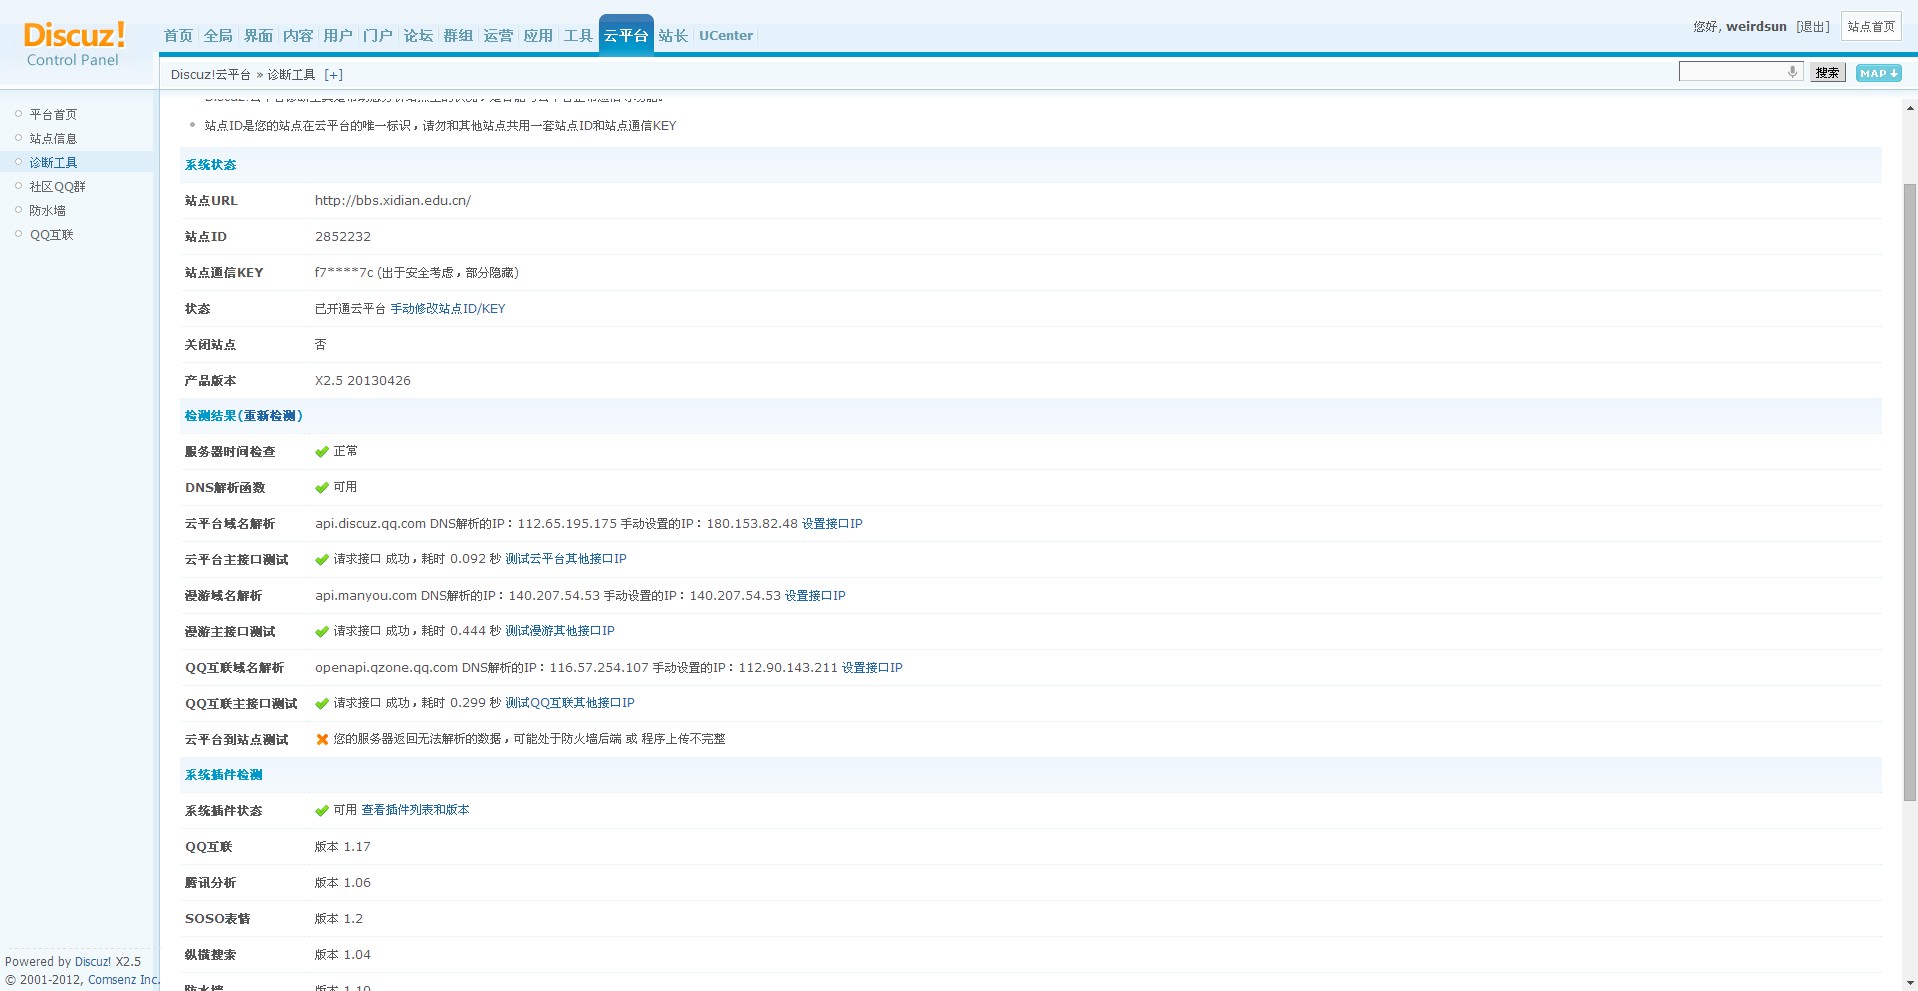
Task: Open the 用户 top menu
Action: [338, 36]
